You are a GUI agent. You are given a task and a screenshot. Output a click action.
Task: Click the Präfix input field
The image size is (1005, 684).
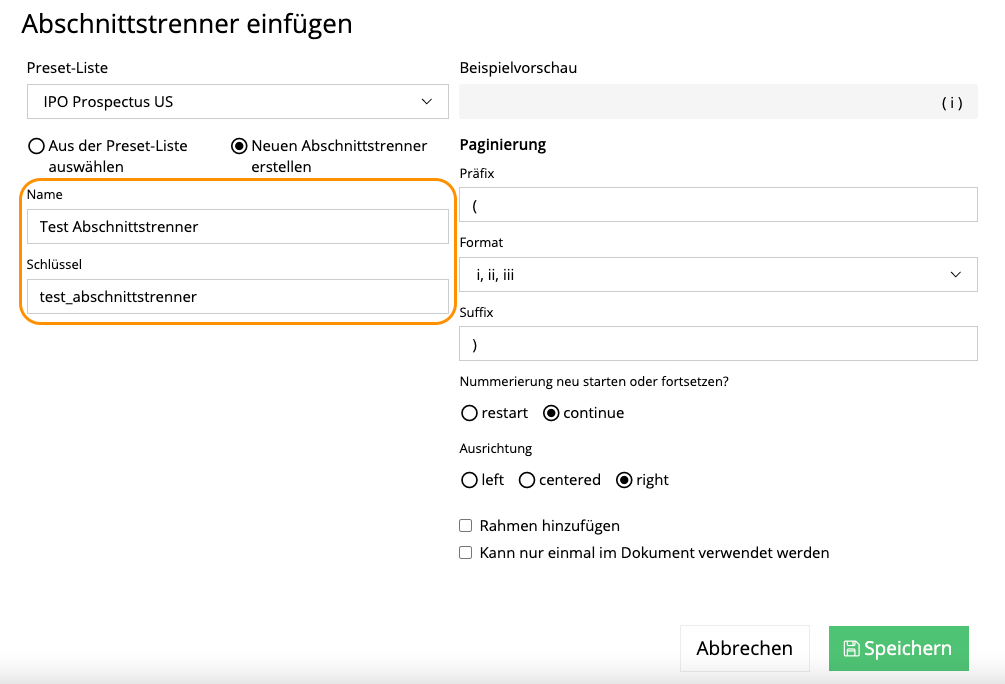718,204
